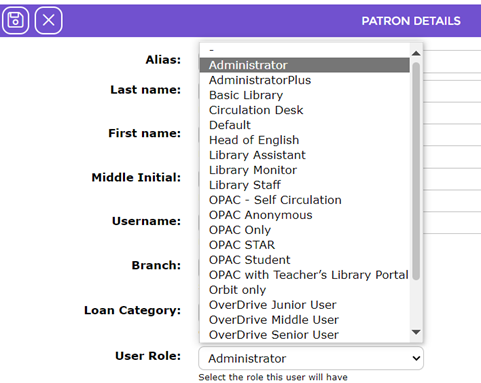
Task: Click the role list scrollbar thumb
Action: [x=416, y=171]
